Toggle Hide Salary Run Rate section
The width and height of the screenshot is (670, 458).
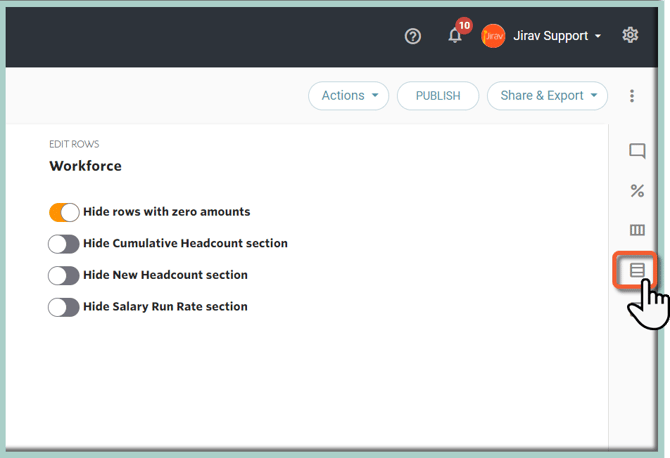pyautogui.click(x=64, y=307)
